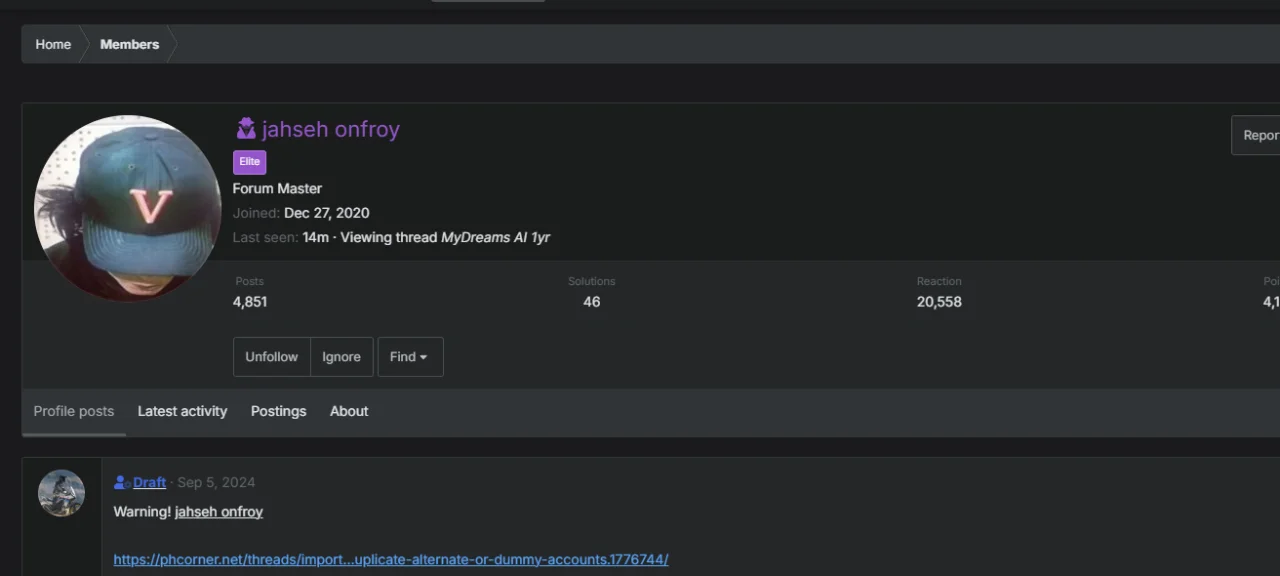Click the Reaction count 20,558
1280x576 pixels.
pos(939,302)
